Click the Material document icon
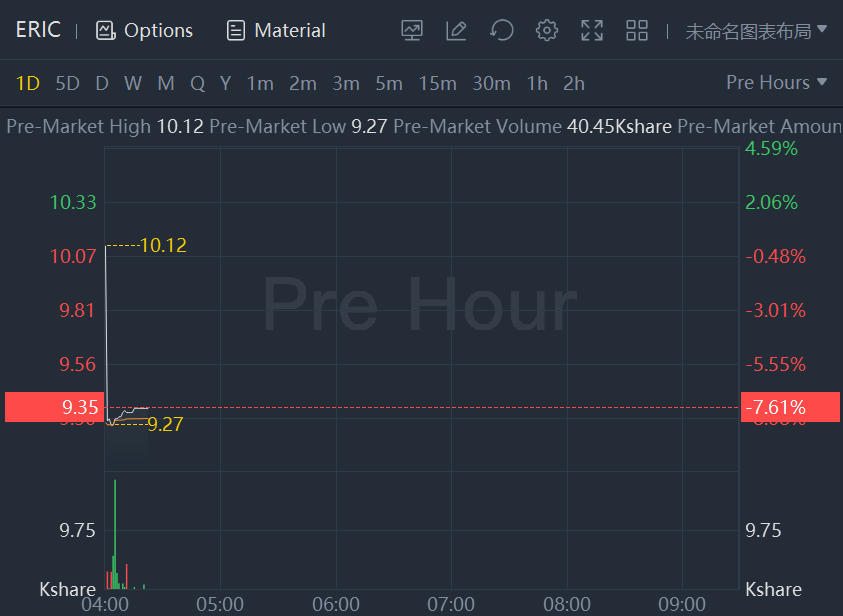843x616 pixels. point(236,30)
